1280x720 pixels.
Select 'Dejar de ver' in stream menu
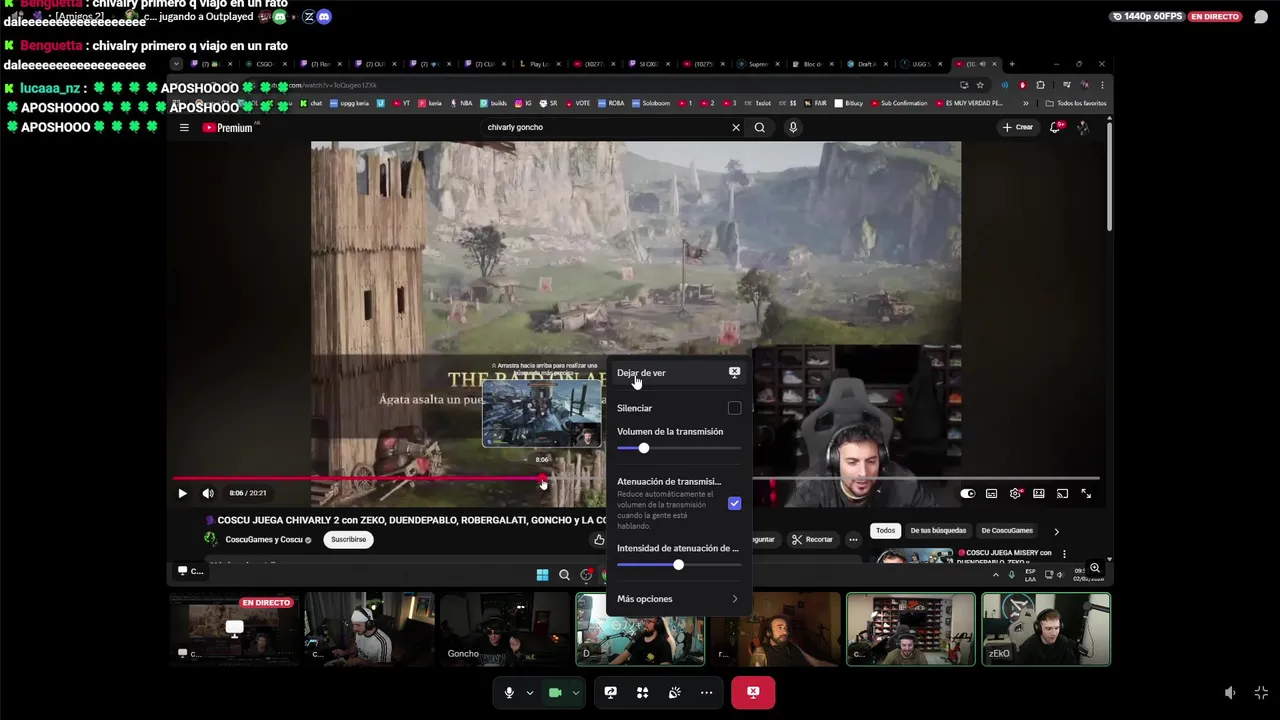(679, 373)
